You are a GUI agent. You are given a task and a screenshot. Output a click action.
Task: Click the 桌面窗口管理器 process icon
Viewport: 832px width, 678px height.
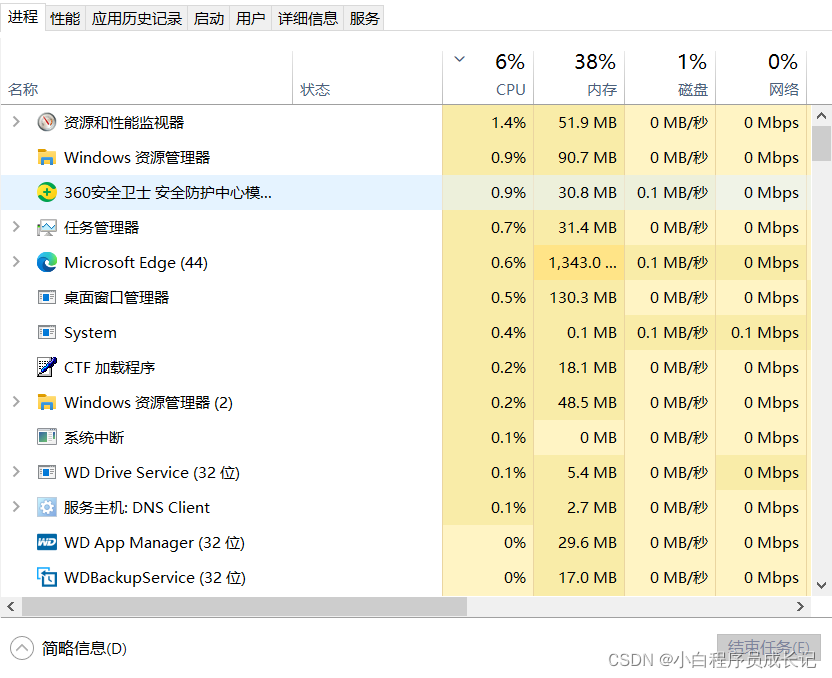[47, 298]
